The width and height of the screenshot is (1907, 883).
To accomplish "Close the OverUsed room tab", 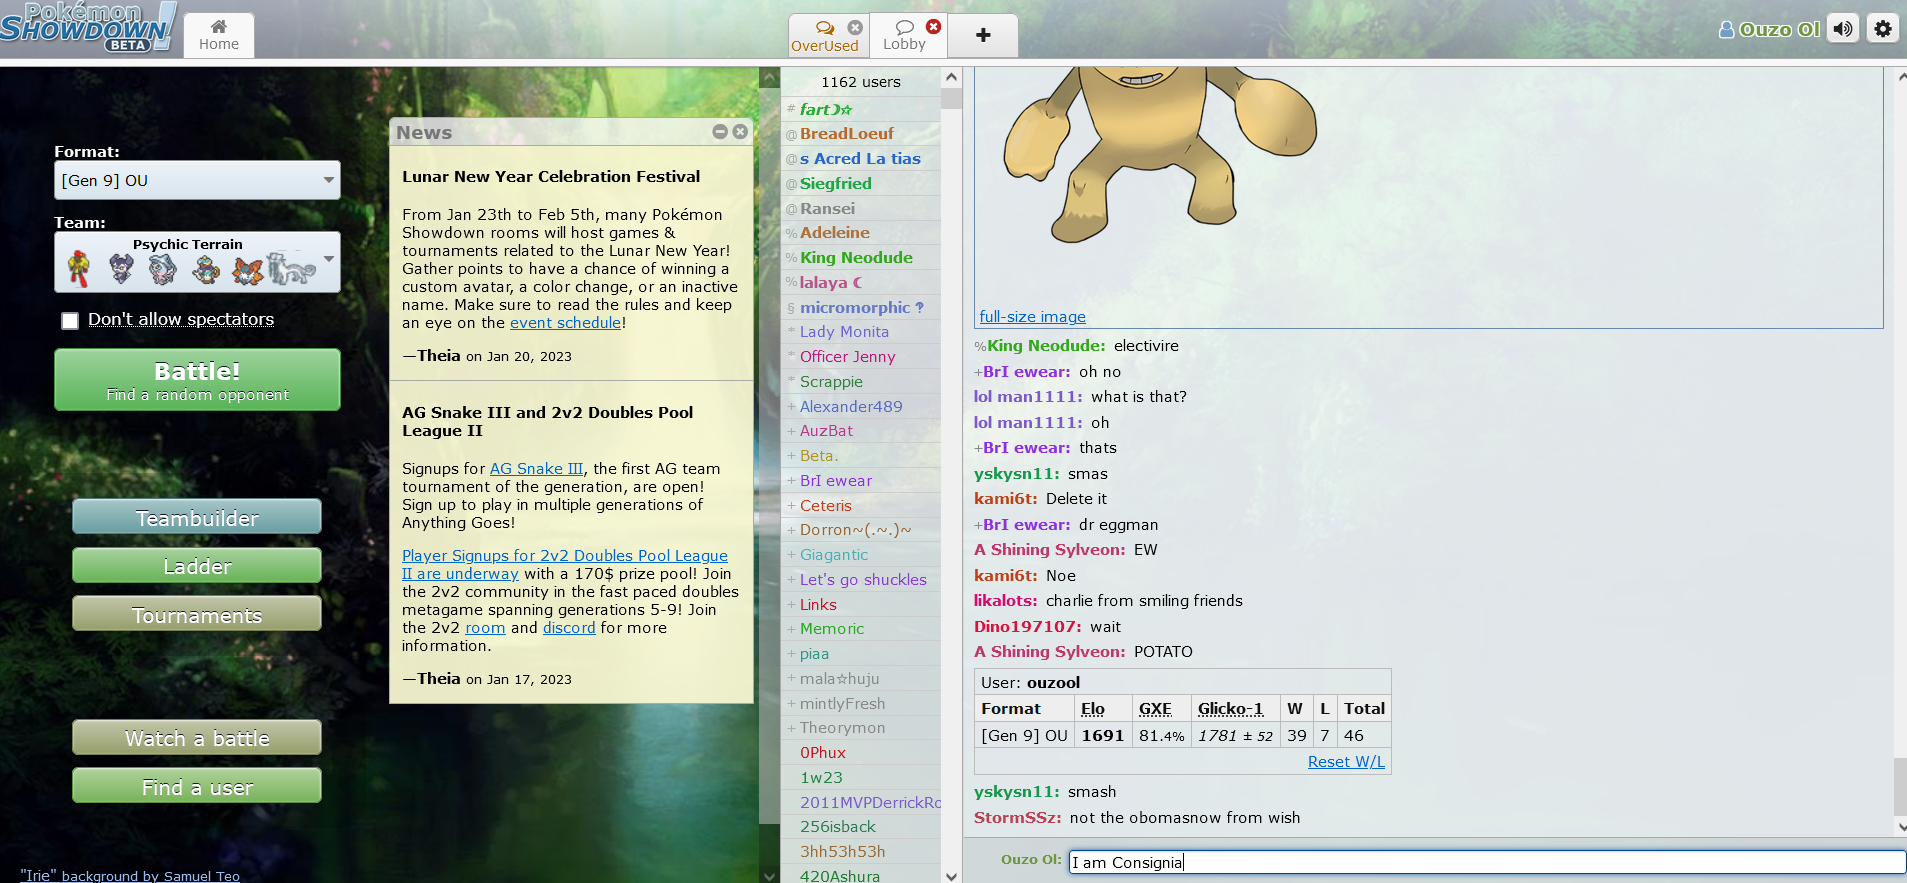I will coord(855,27).
